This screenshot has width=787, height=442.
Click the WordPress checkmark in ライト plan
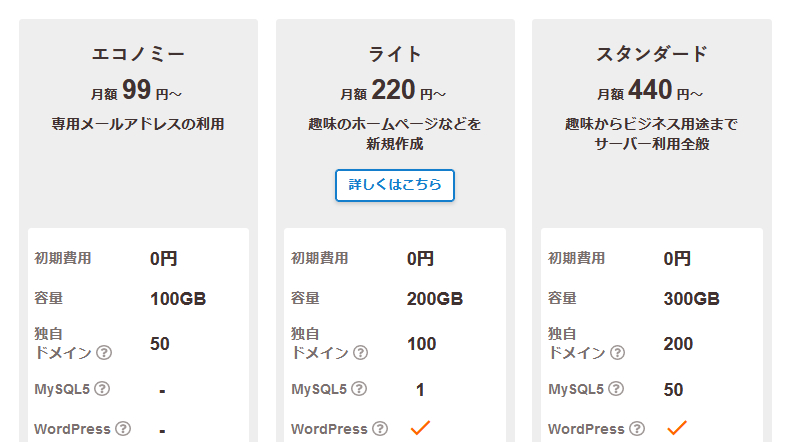coord(420,428)
